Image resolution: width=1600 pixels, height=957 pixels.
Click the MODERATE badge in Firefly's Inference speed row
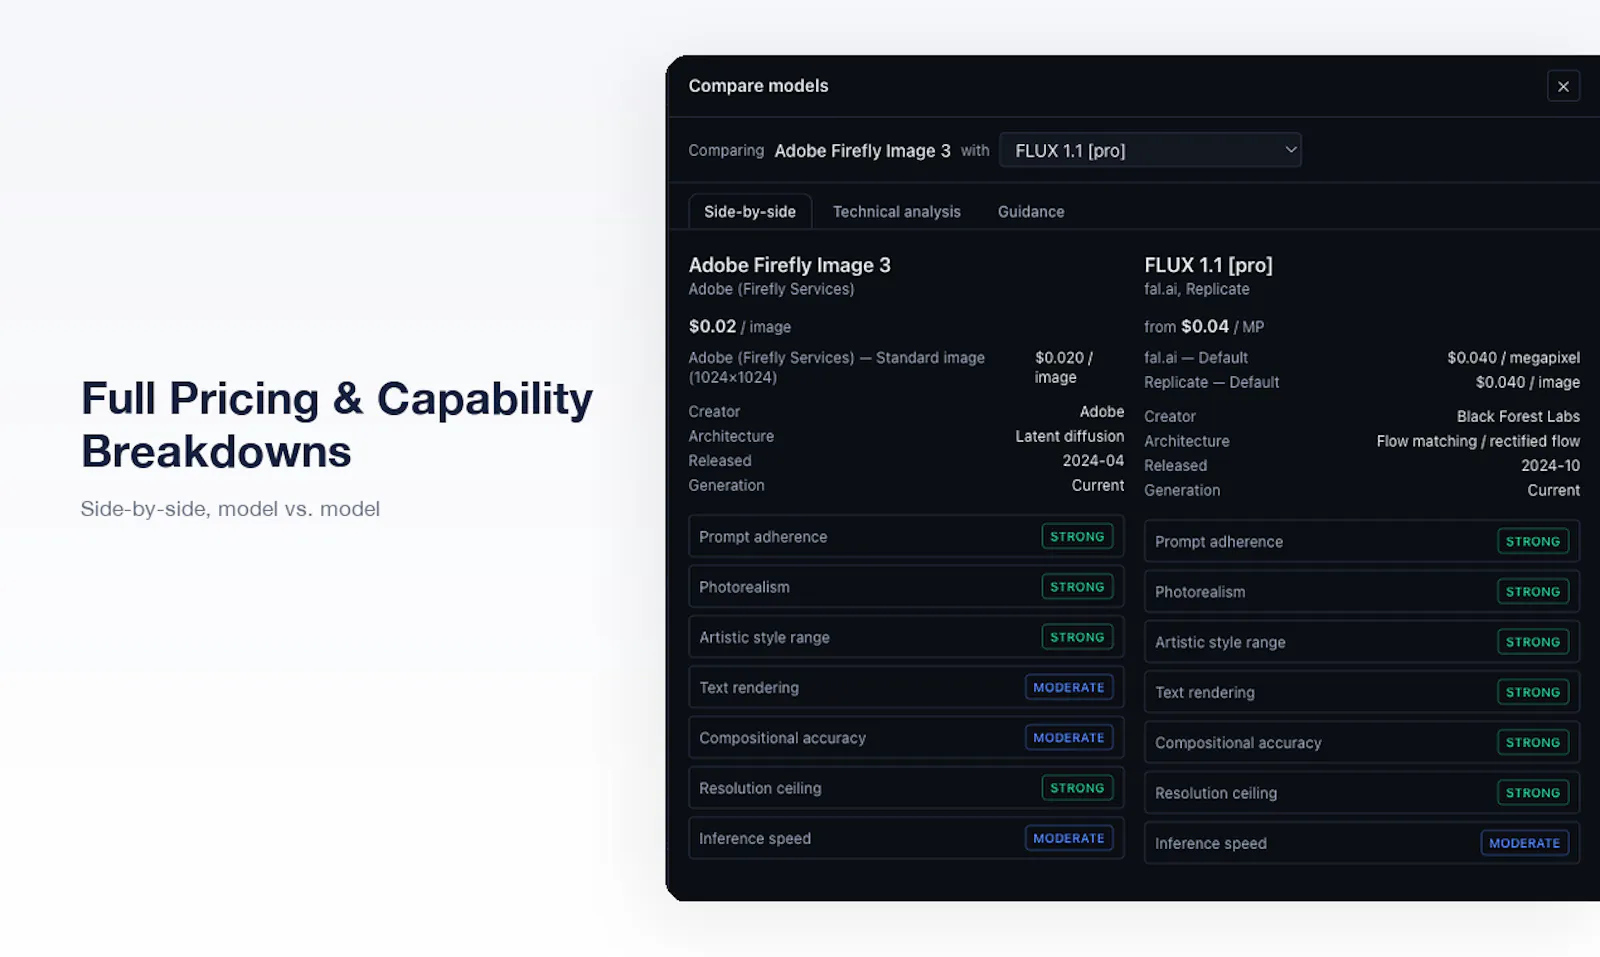click(x=1069, y=838)
